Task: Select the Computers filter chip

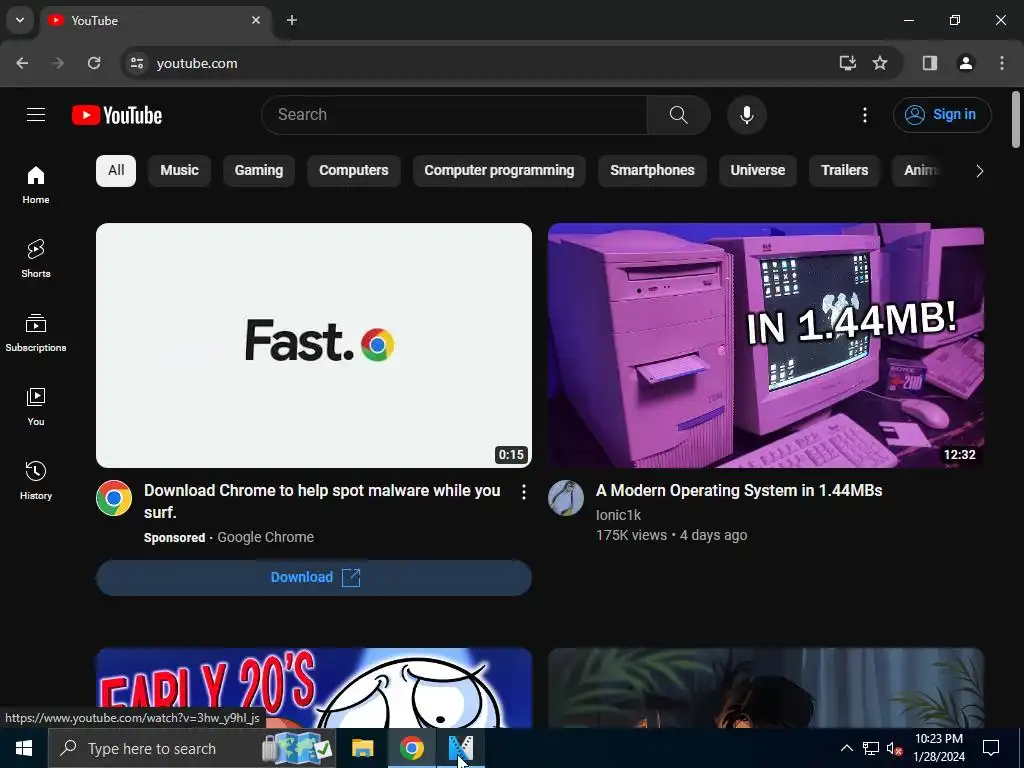Action: pyautogui.click(x=353, y=170)
